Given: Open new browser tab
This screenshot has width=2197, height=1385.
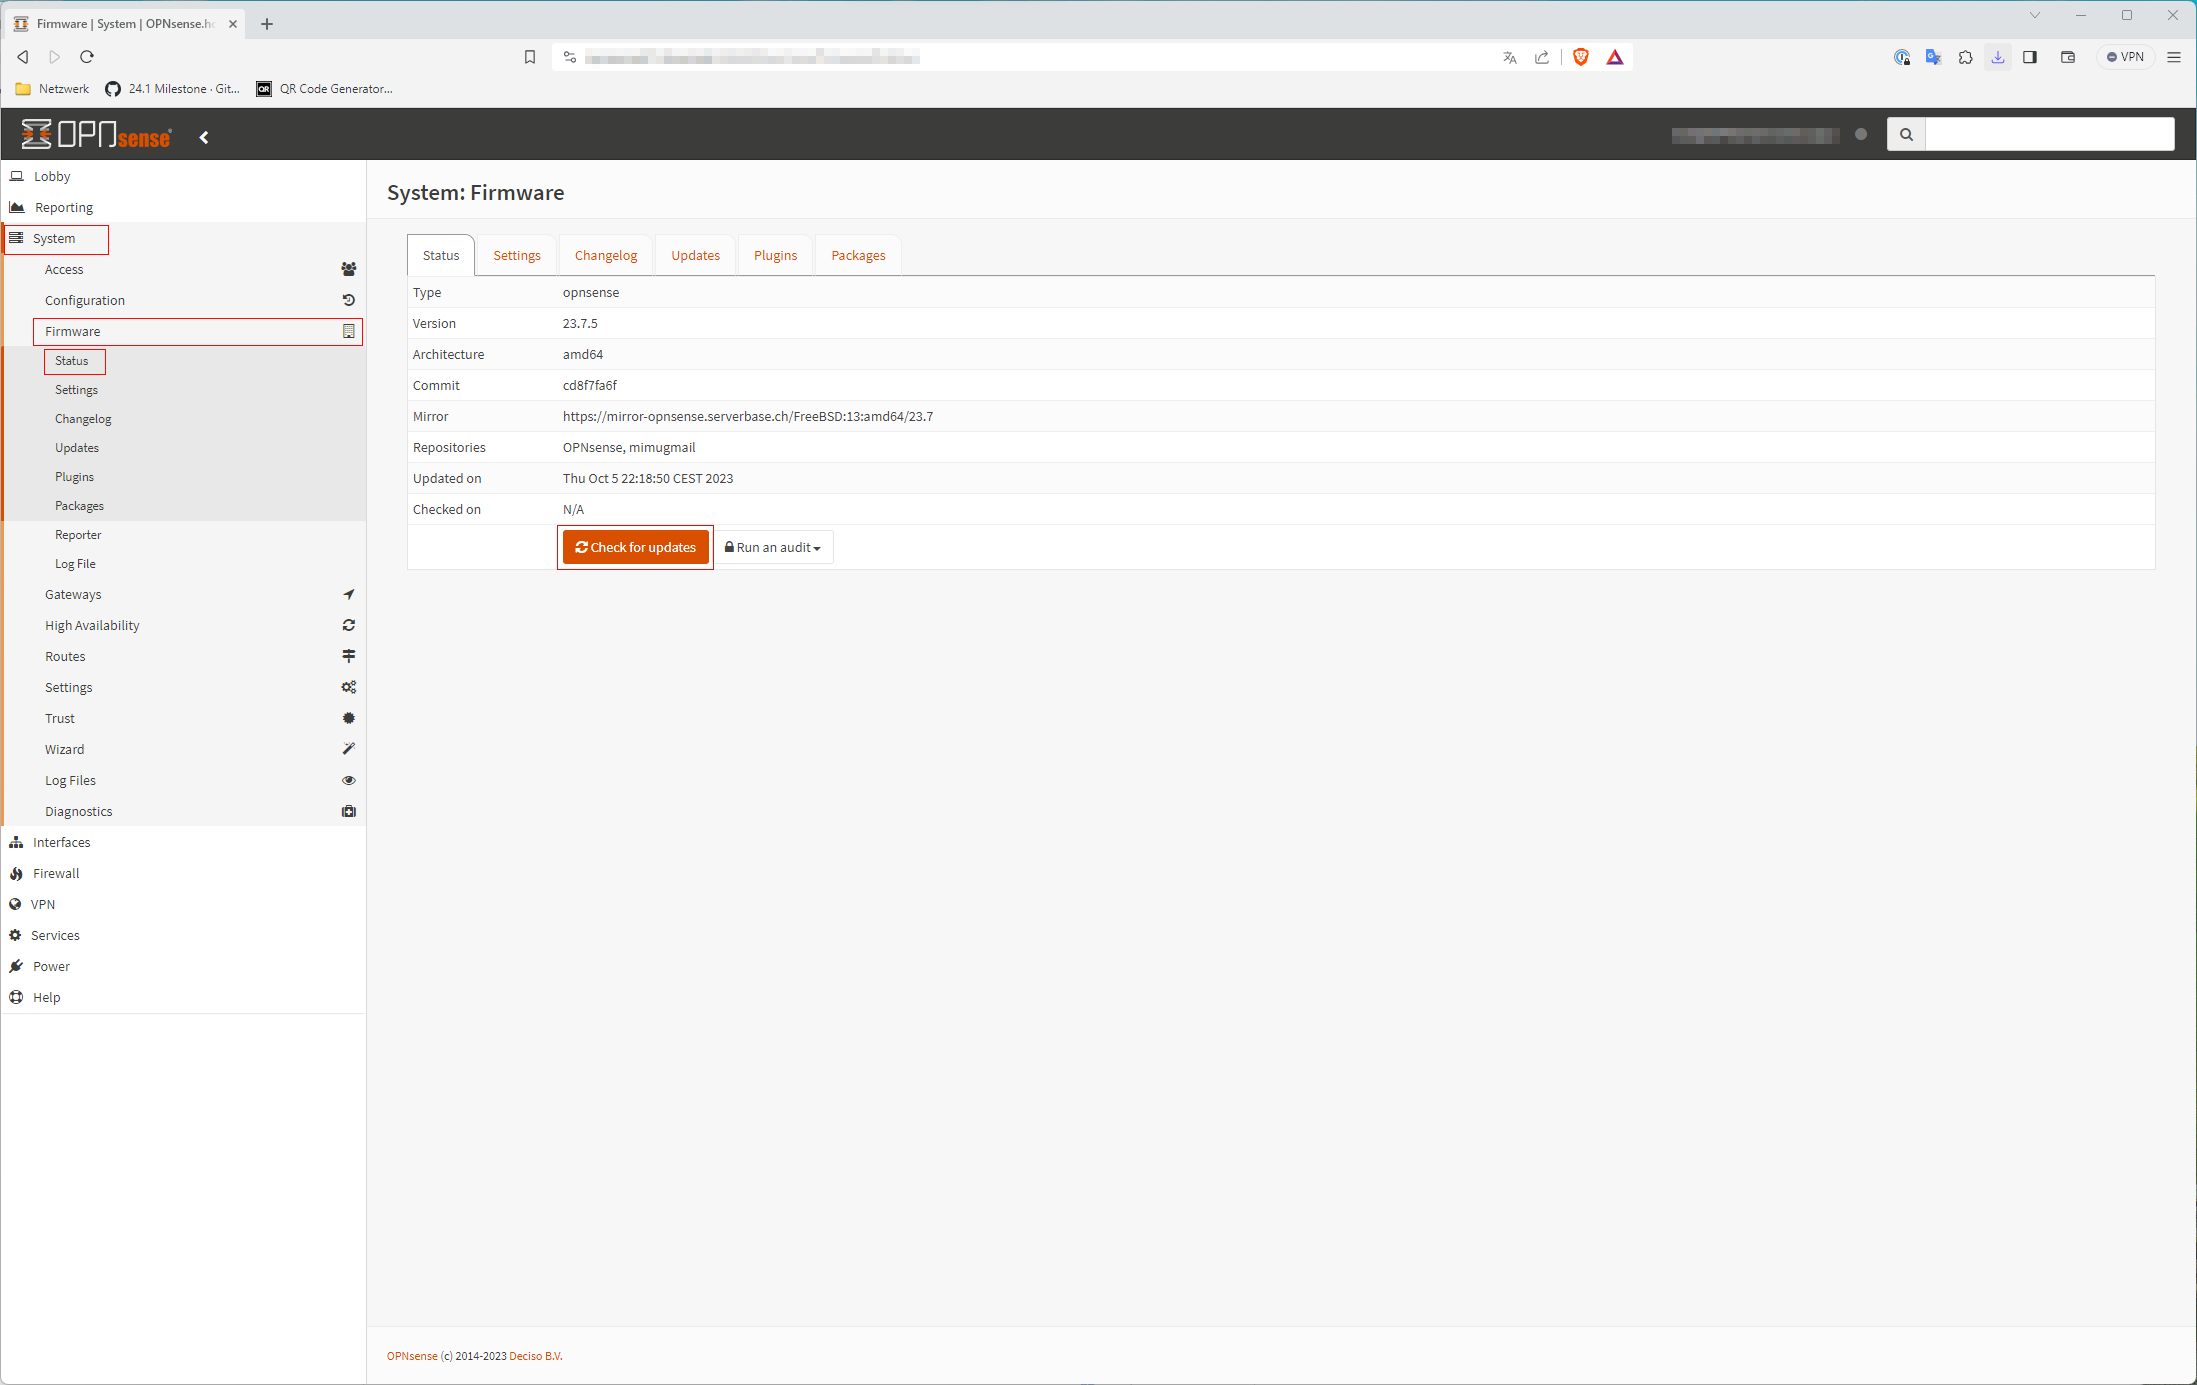Looking at the screenshot, I should pos(267,23).
